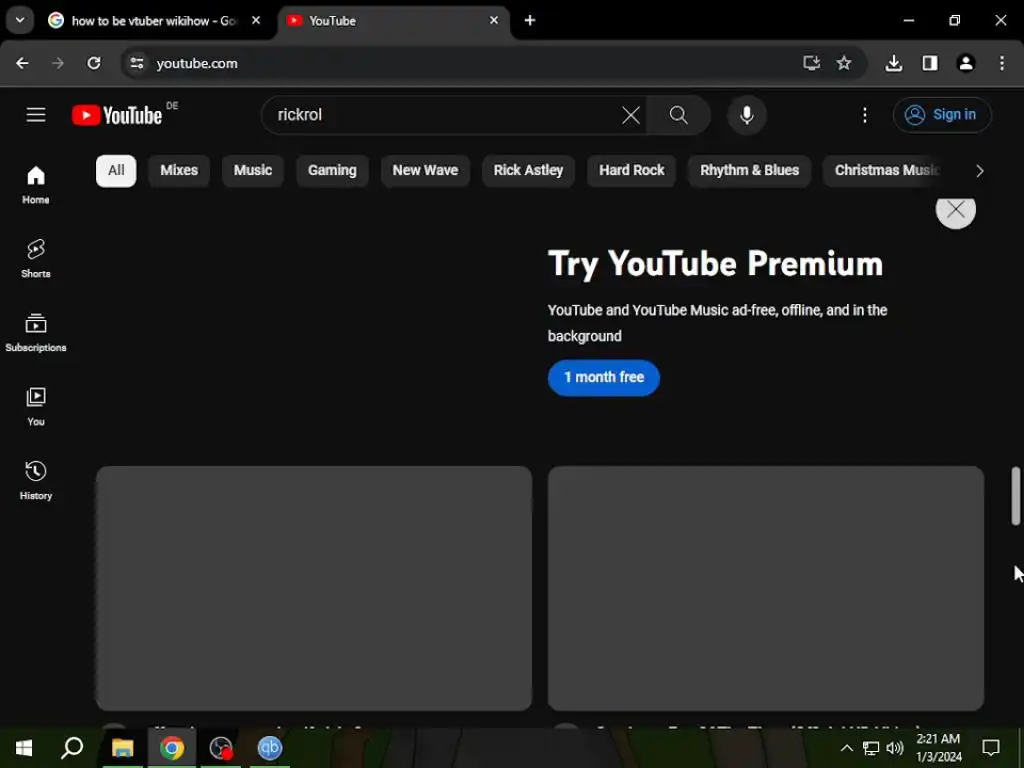Viewport: 1024px width, 768px height.
Task: Show hidden system tray icons
Action: point(846,748)
